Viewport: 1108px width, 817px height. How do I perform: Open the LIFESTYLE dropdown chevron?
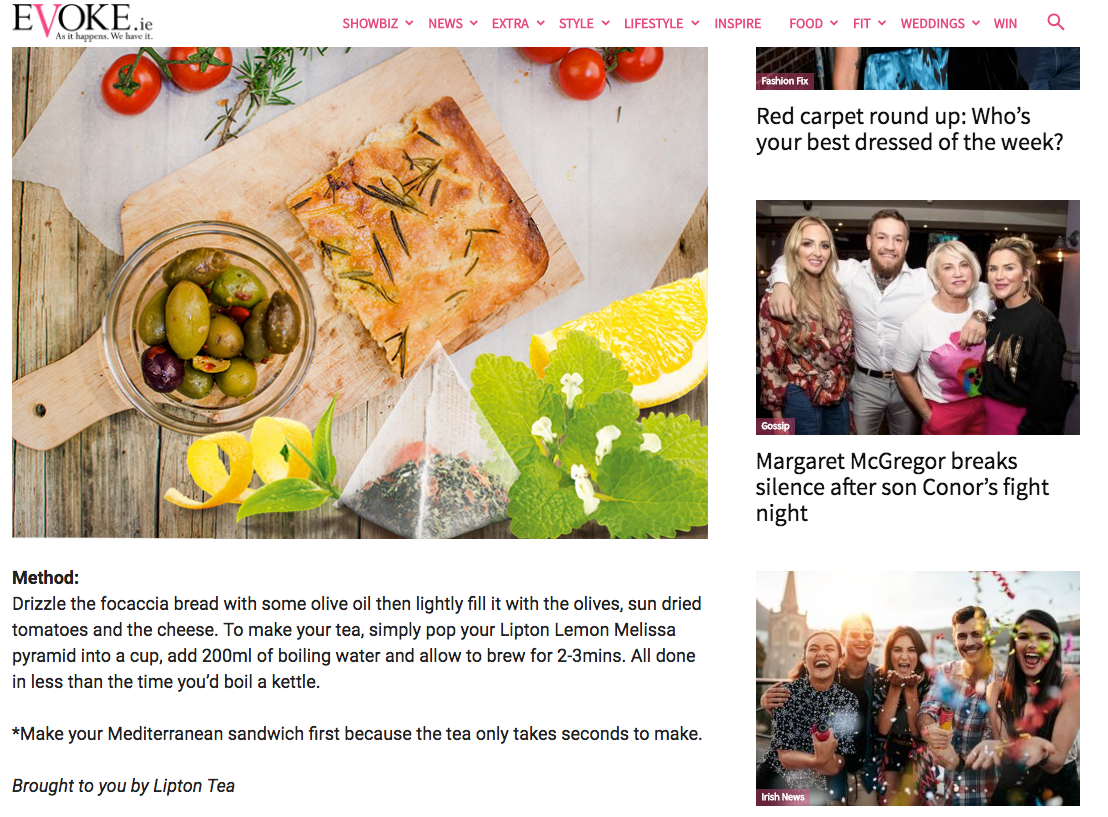[x=695, y=23]
